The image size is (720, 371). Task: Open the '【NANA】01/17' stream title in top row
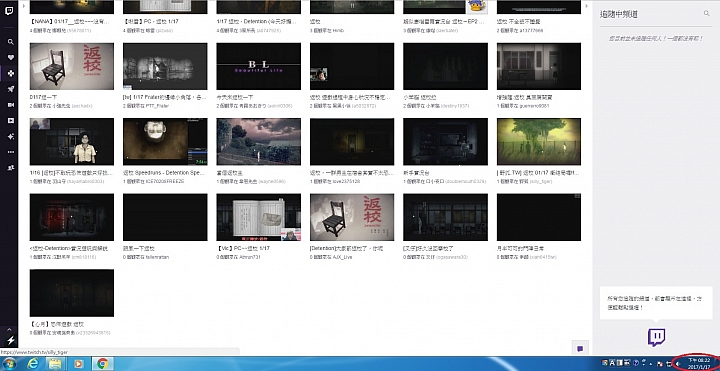tap(71, 22)
